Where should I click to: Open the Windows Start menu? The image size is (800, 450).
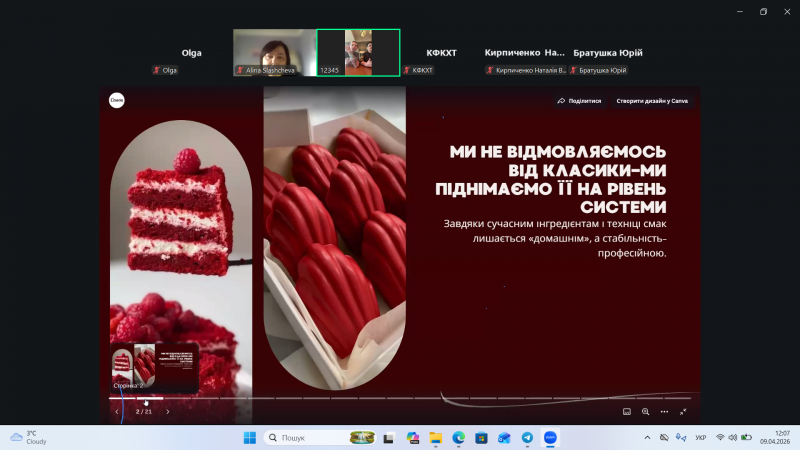tap(249, 438)
